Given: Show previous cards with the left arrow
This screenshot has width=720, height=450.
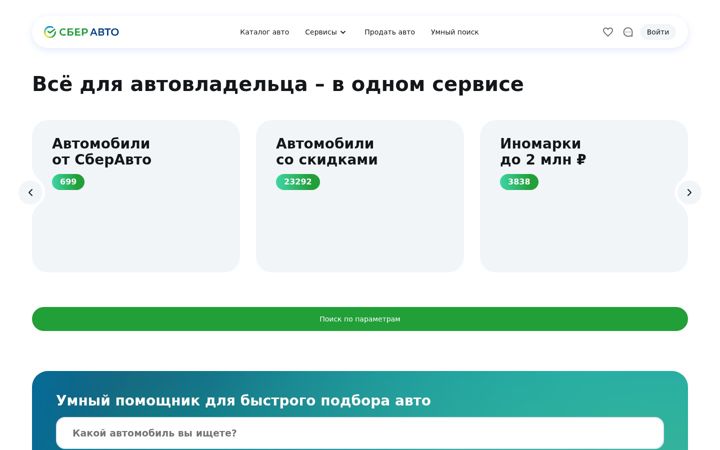Looking at the screenshot, I should tap(31, 192).
